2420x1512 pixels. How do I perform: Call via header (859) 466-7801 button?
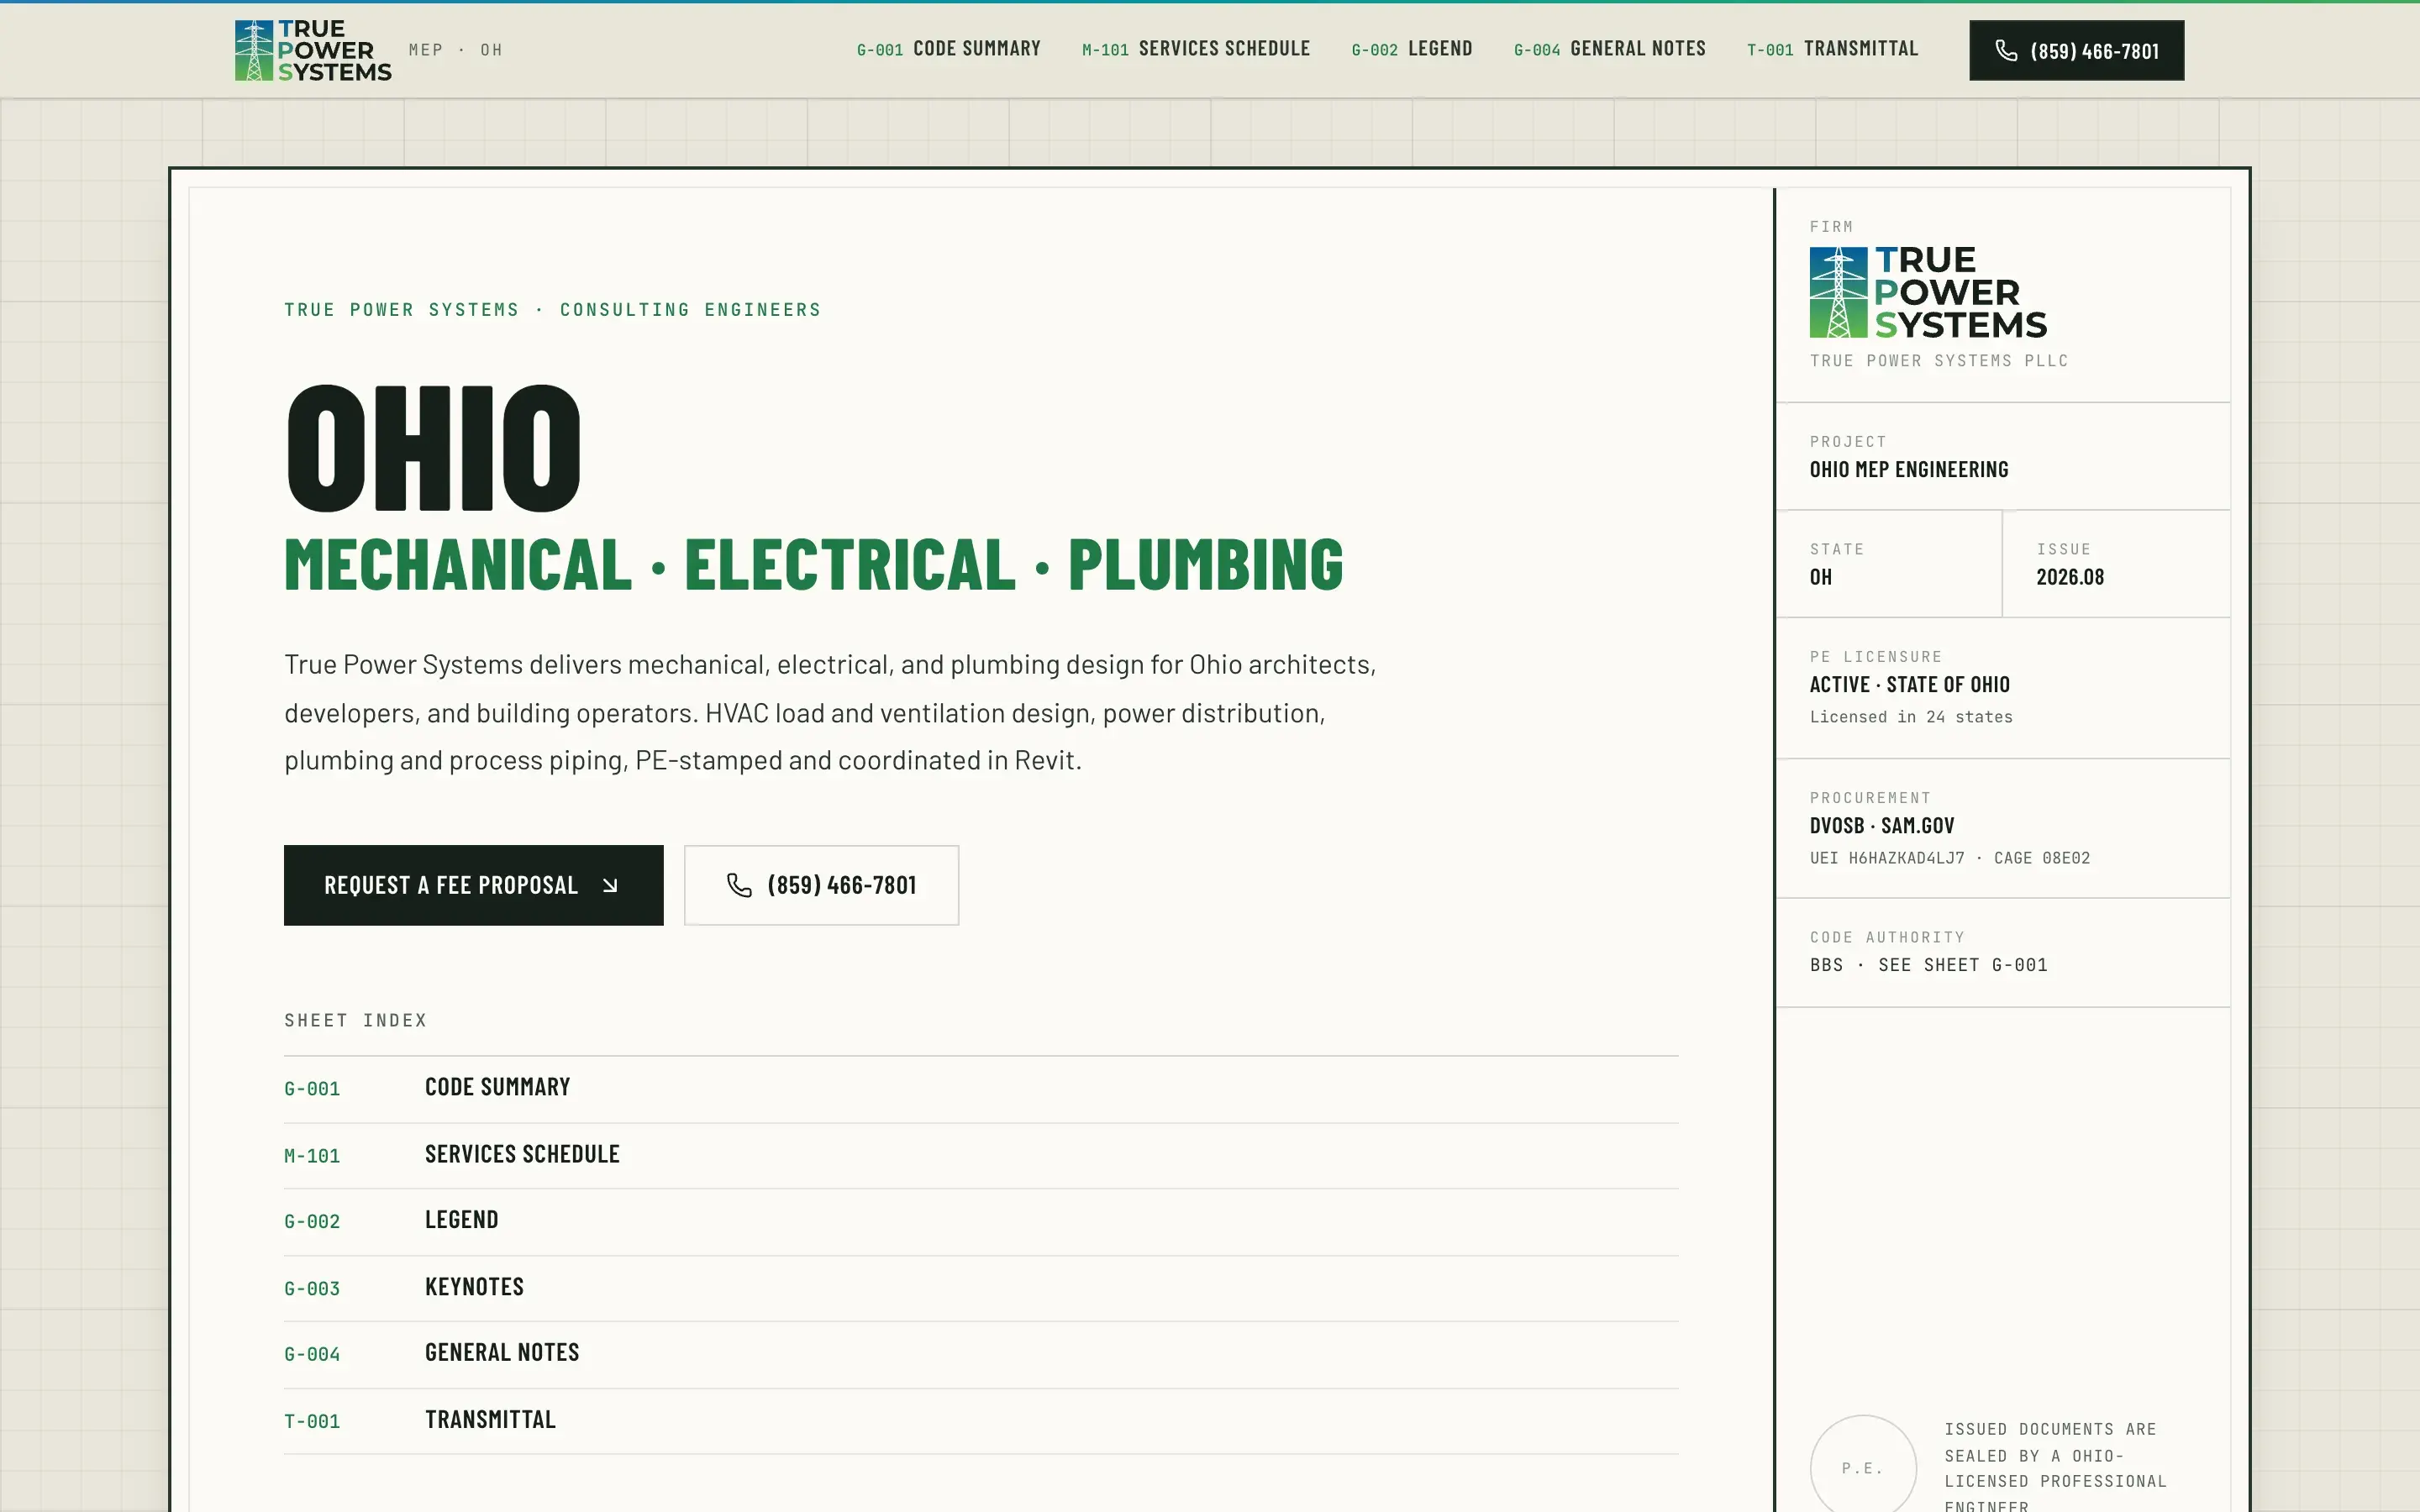(2076, 50)
